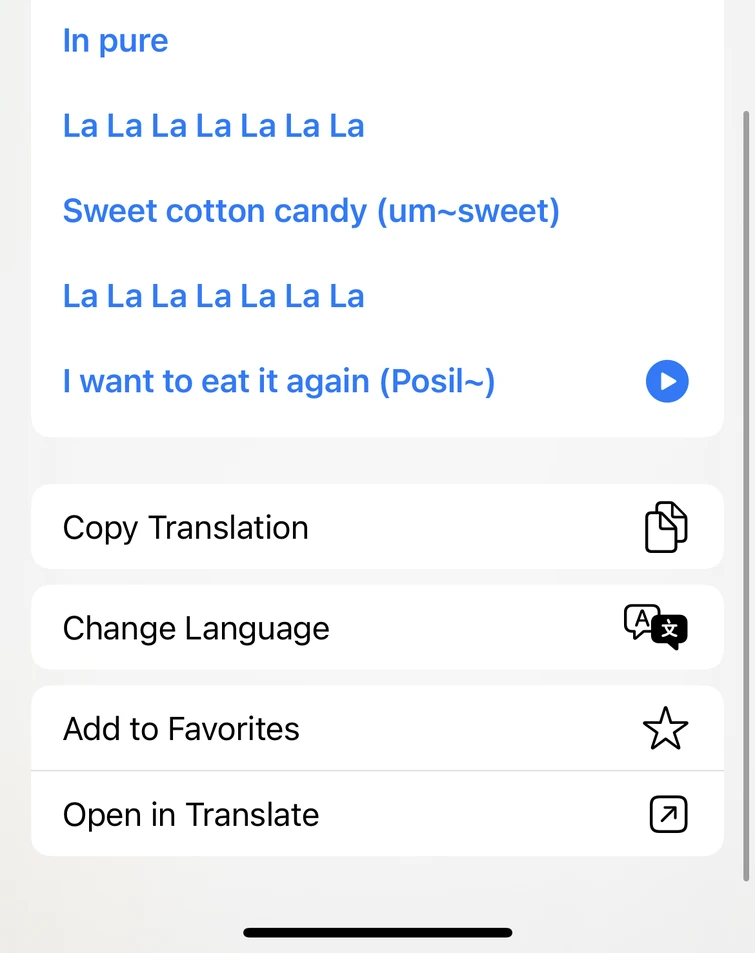The height and width of the screenshot is (953, 755).
Task: Tap the 'A' character in the translate icon
Action: click(644, 619)
